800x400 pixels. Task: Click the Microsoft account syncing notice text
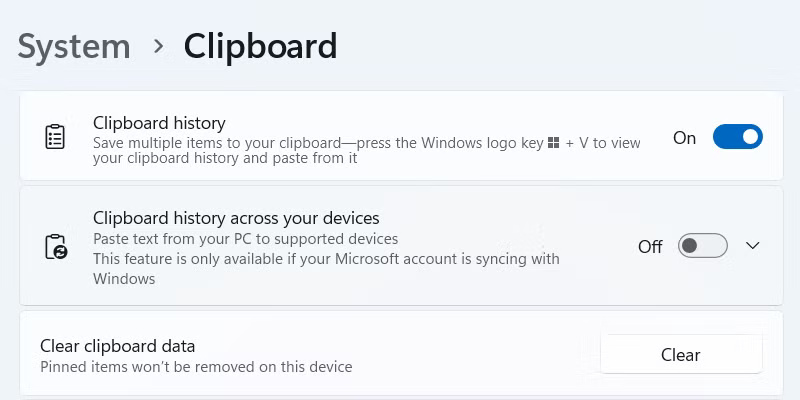pos(326,259)
